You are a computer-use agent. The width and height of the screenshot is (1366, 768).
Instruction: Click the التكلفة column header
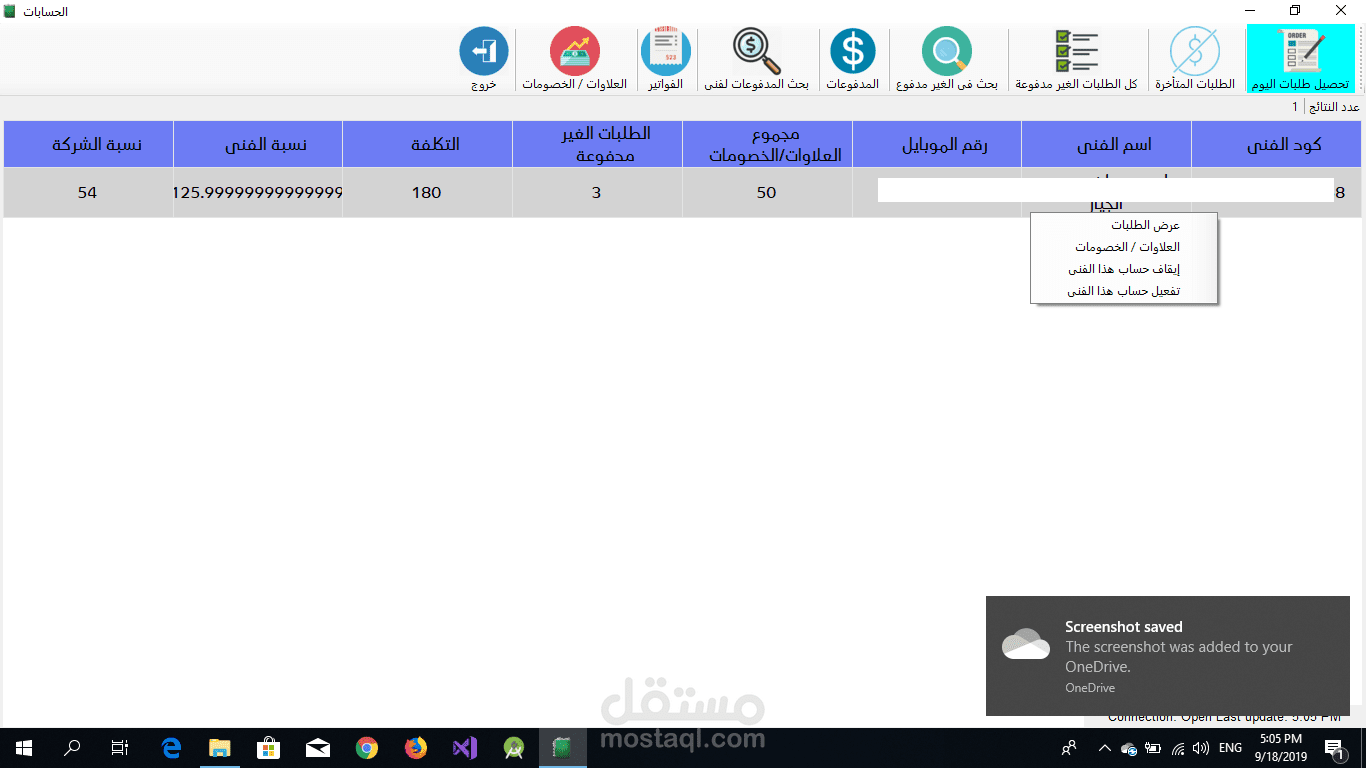coord(427,144)
